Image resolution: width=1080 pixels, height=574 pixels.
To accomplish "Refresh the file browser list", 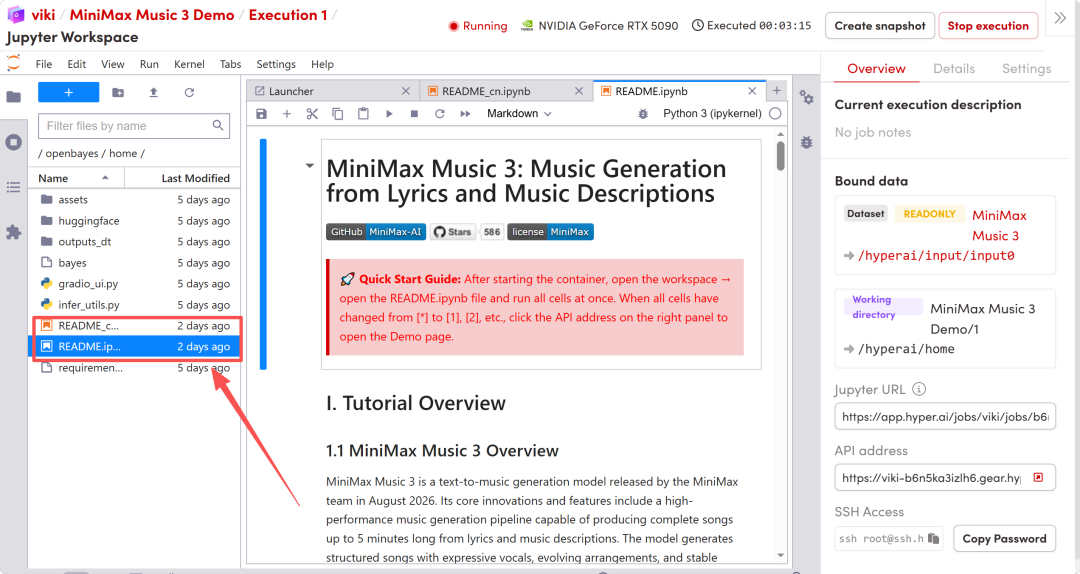I will click(189, 92).
